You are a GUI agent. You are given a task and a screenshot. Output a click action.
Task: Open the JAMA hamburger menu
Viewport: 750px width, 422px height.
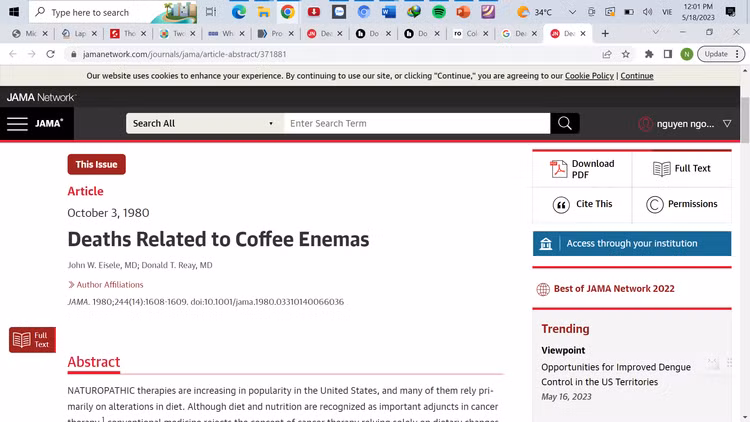point(17,124)
